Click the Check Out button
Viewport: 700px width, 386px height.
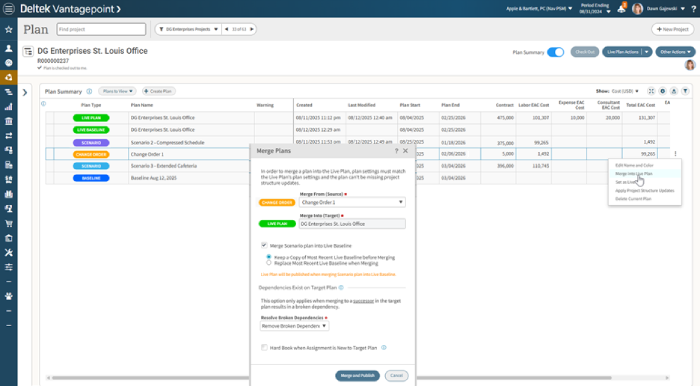(x=584, y=52)
